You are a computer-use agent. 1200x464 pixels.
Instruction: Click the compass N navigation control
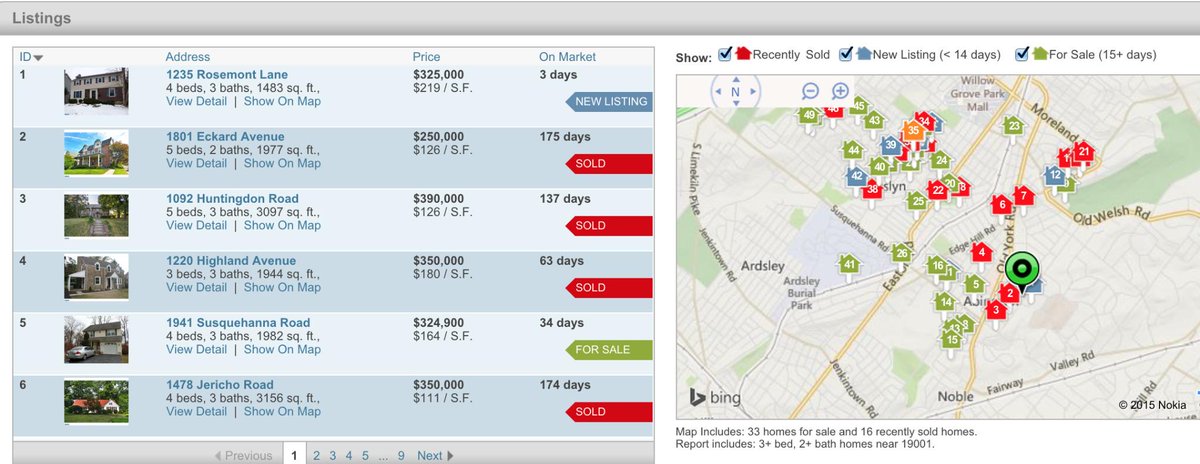pyautogui.click(x=735, y=92)
